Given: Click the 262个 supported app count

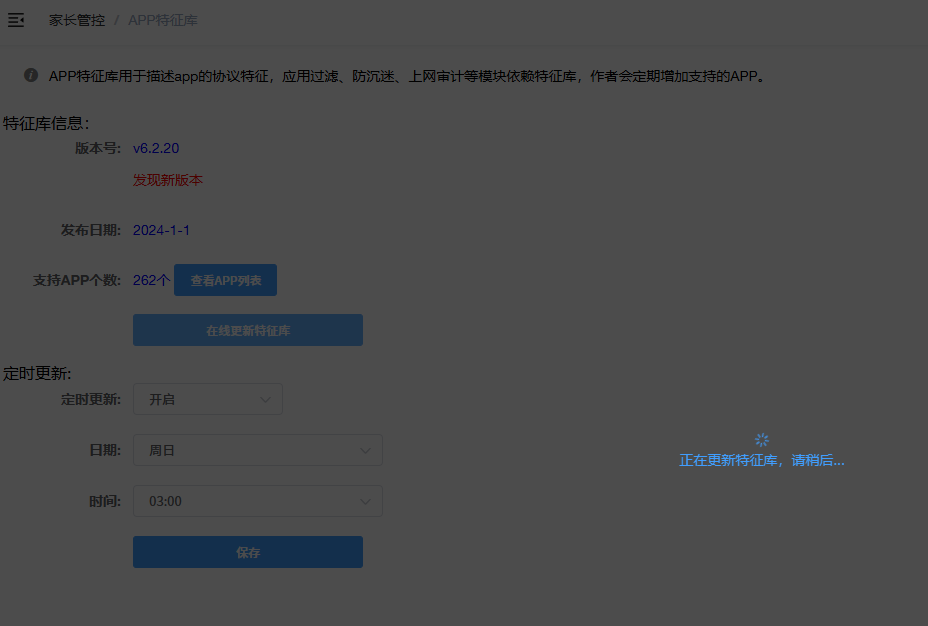Looking at the screenshot, I should click(x=152, y=280).
